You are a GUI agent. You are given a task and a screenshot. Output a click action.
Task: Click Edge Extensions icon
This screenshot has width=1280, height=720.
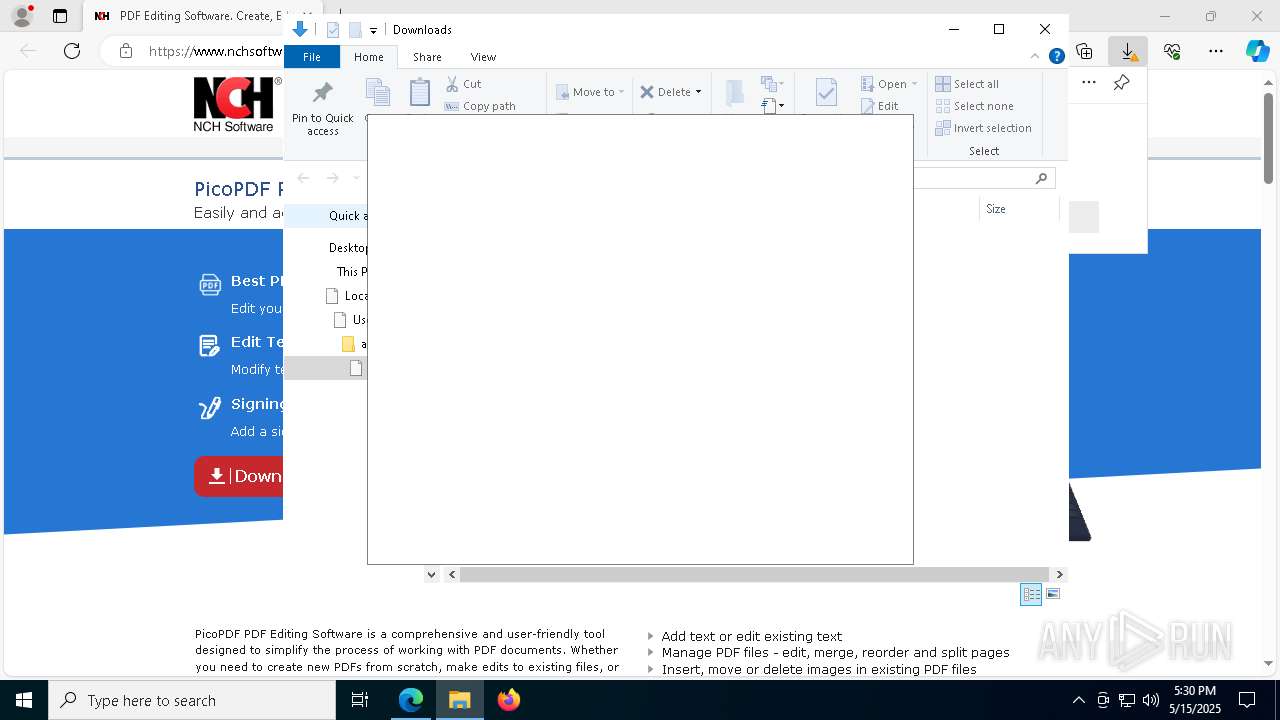click(x=1084, y=51)
